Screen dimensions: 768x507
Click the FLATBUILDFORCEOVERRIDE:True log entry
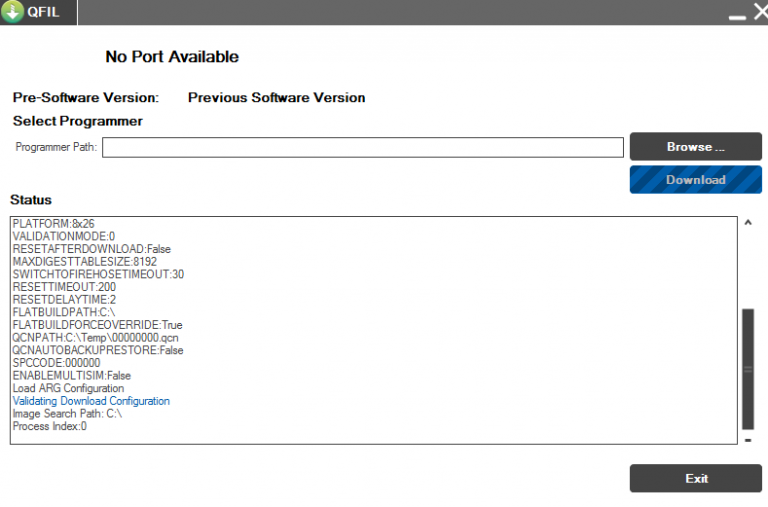[x=97, y=325]
